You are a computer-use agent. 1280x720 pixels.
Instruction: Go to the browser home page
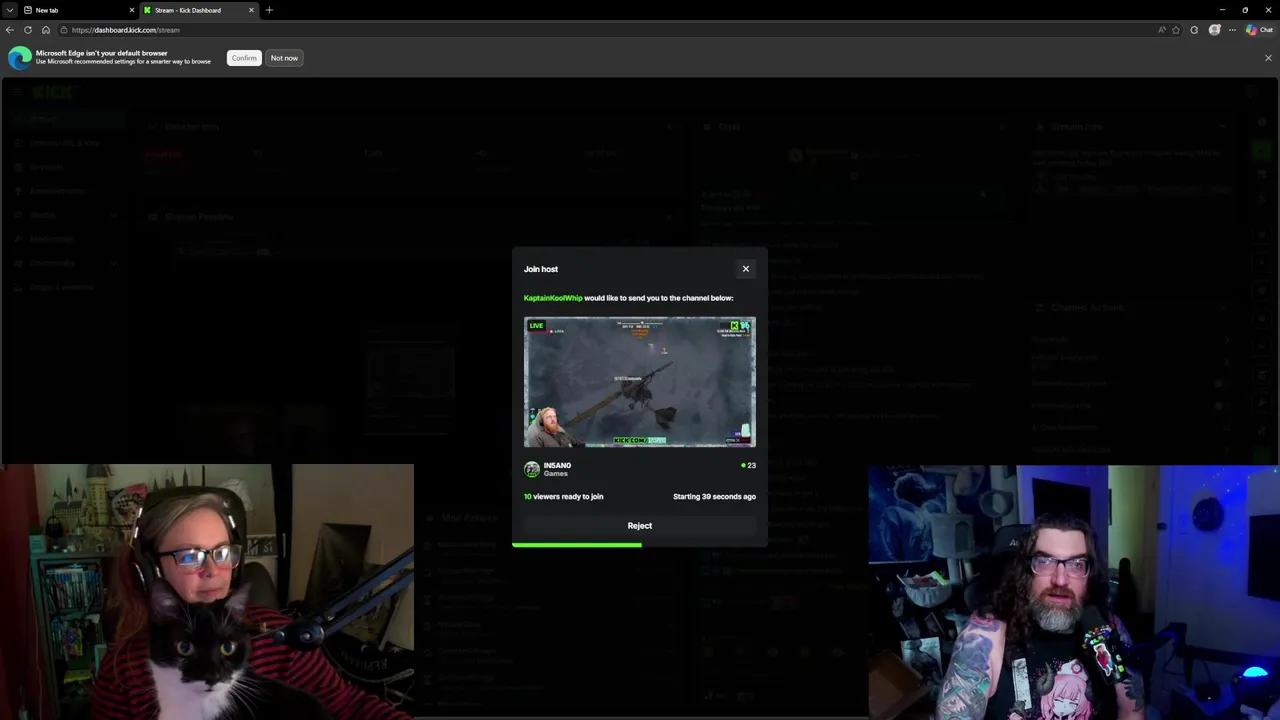(46, 30)
